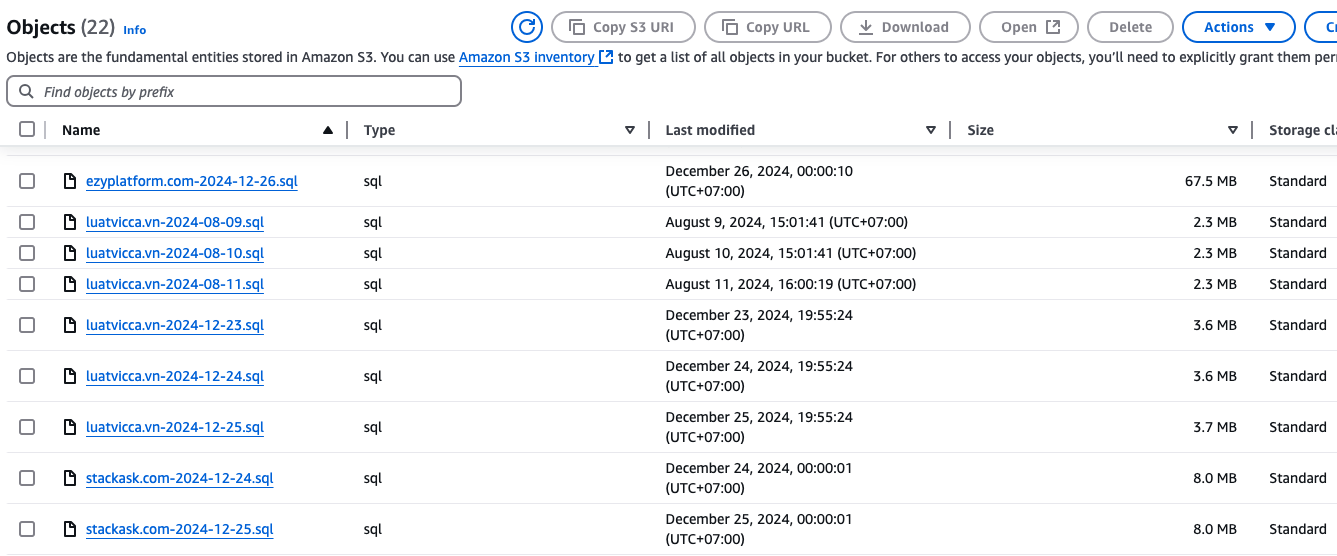Check luatvicca.vn-2024-08-11.sql row
This screenshot has height=556, width=1337.
[x=27, y=284]
